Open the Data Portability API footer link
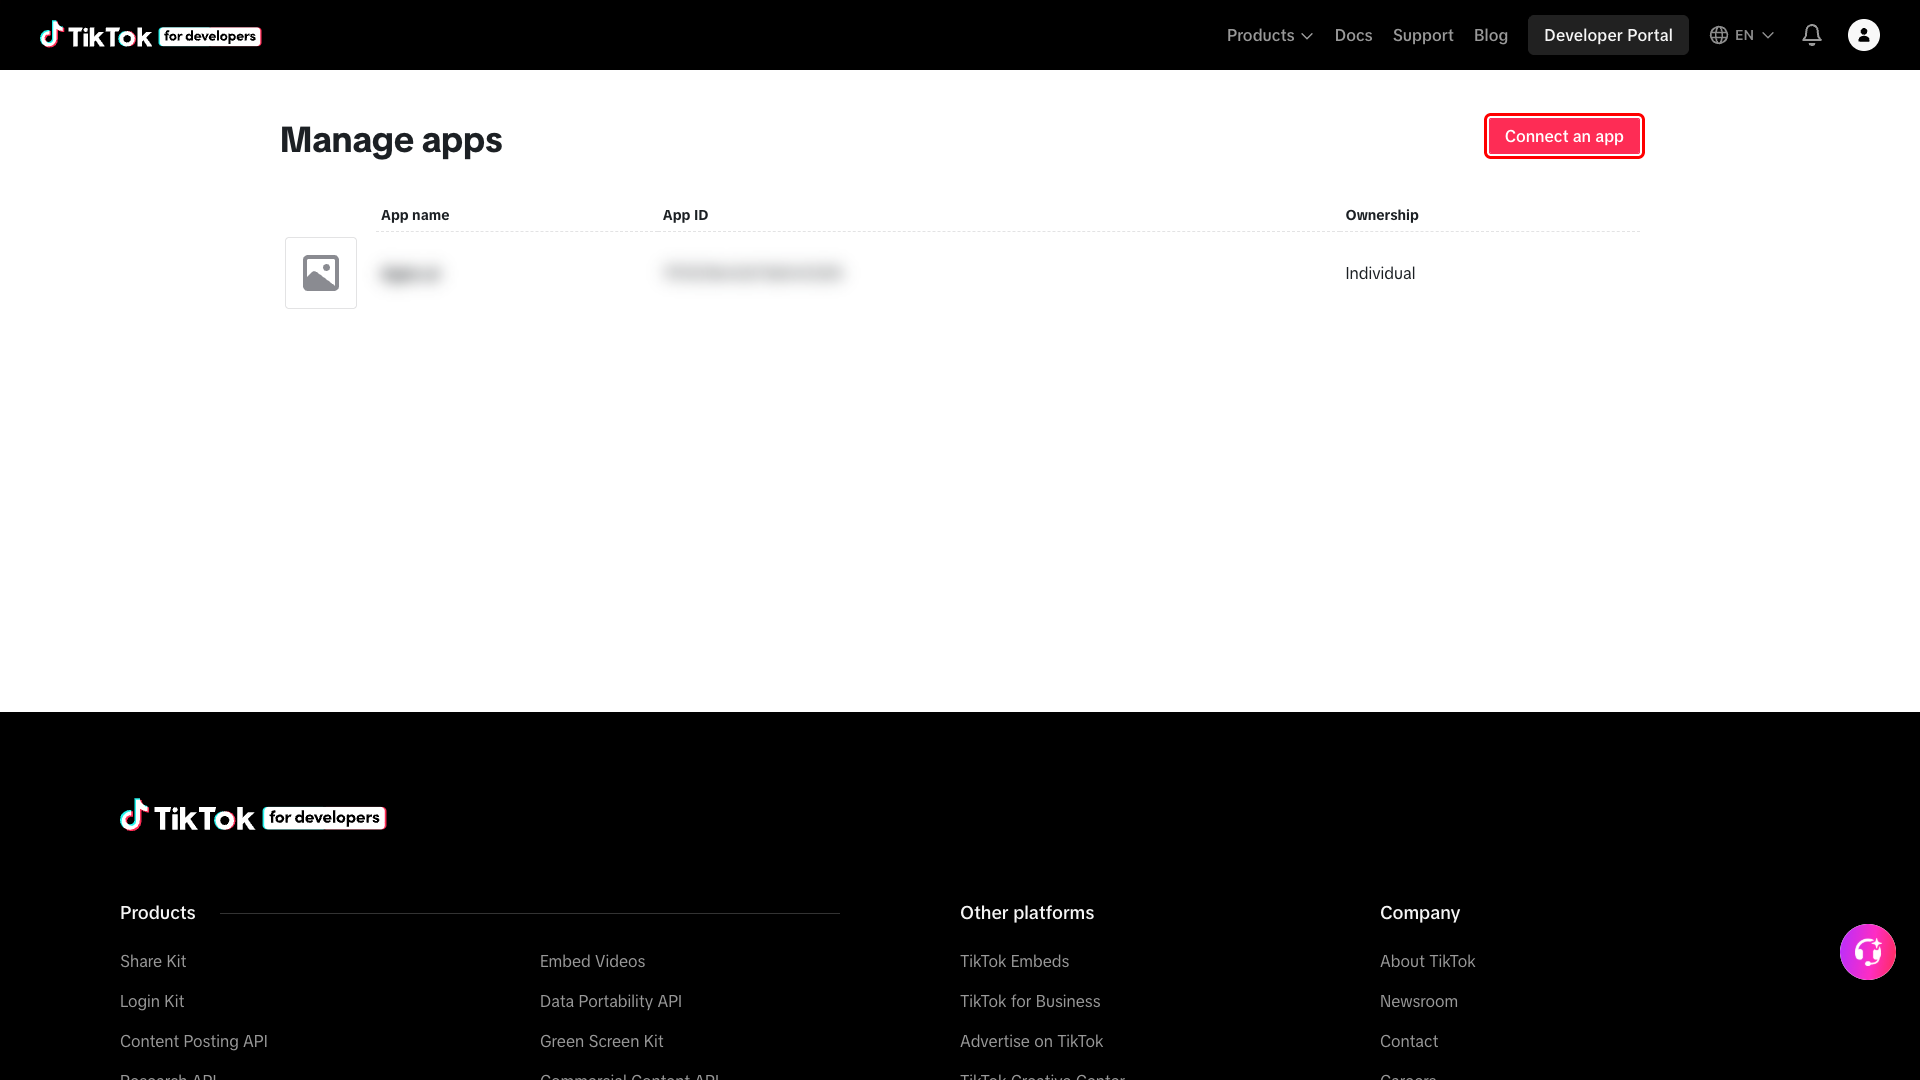1920x1080 pixels. coord(611,1001)
